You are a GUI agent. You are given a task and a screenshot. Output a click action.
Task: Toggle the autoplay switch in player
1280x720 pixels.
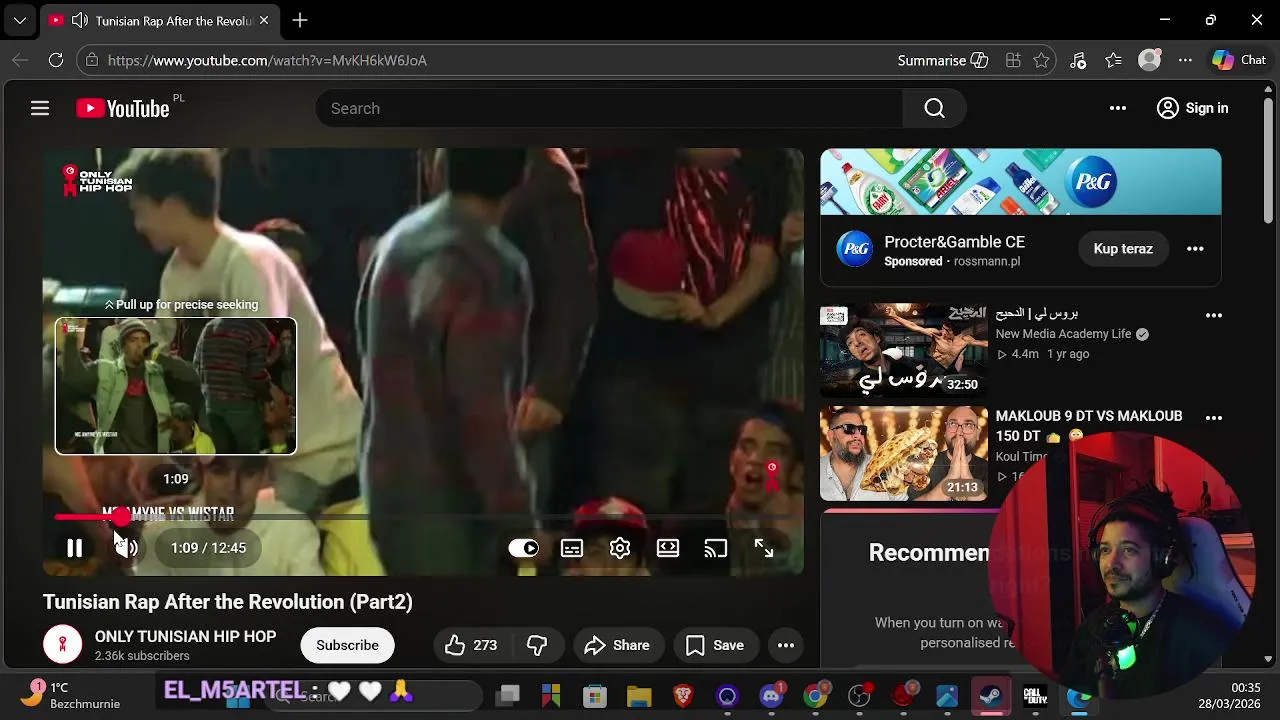(523, 548)
